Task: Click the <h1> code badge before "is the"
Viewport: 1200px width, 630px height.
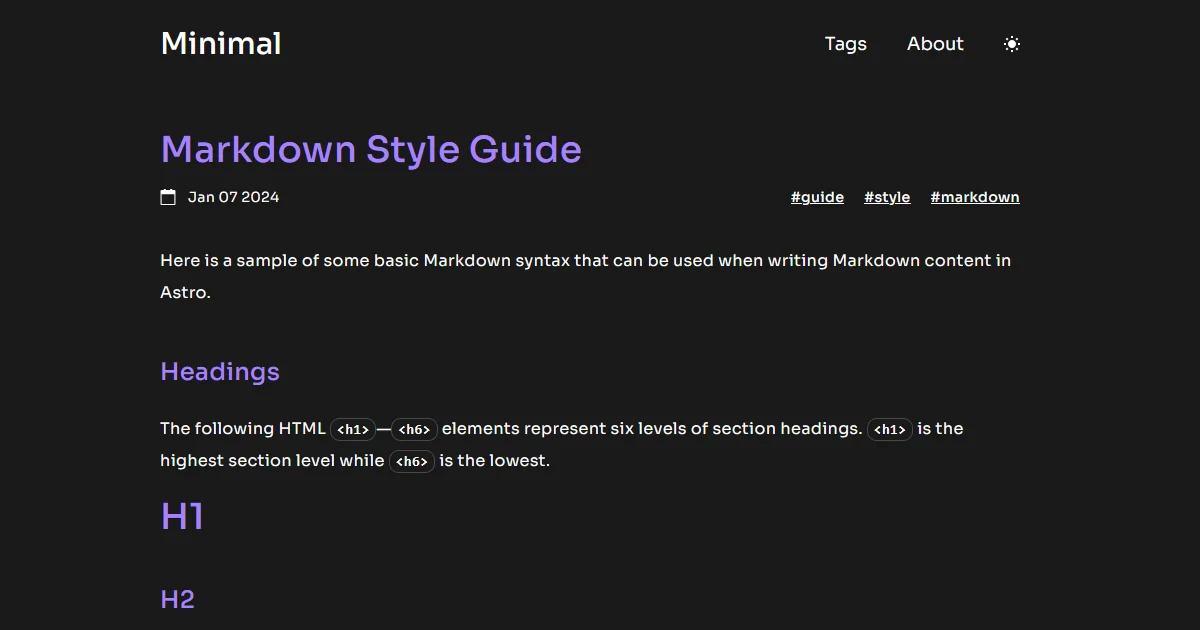Action: click(889, 430)
